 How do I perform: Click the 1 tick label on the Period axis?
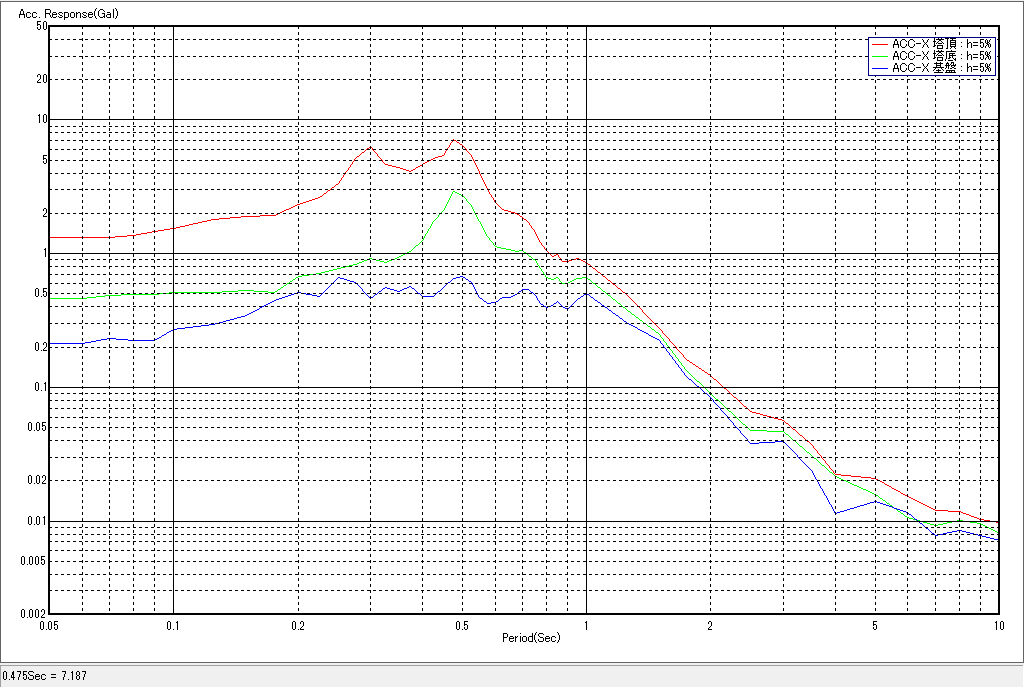586,625
